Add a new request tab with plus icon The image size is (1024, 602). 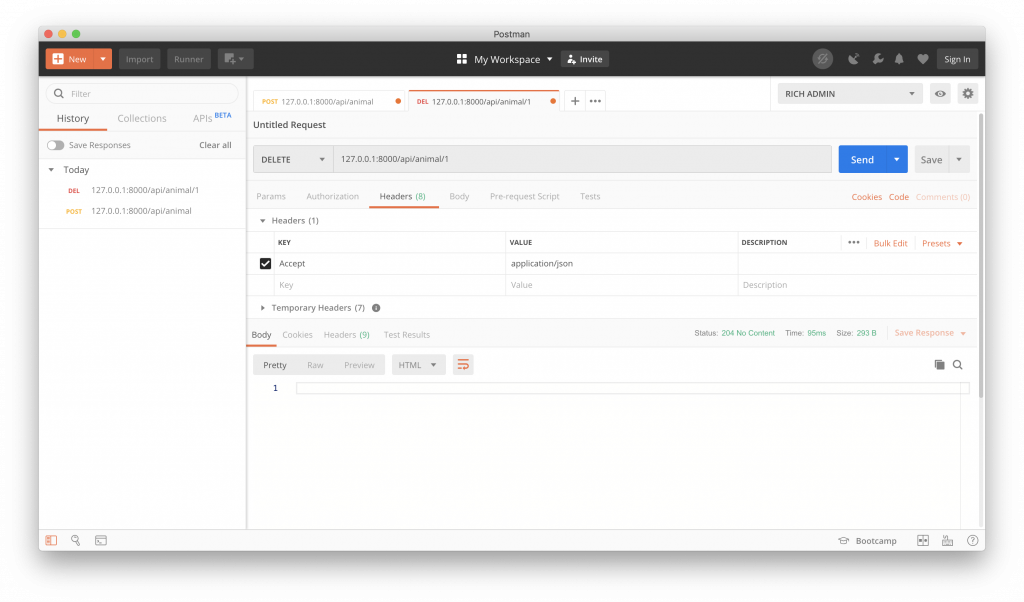point(575,101)
